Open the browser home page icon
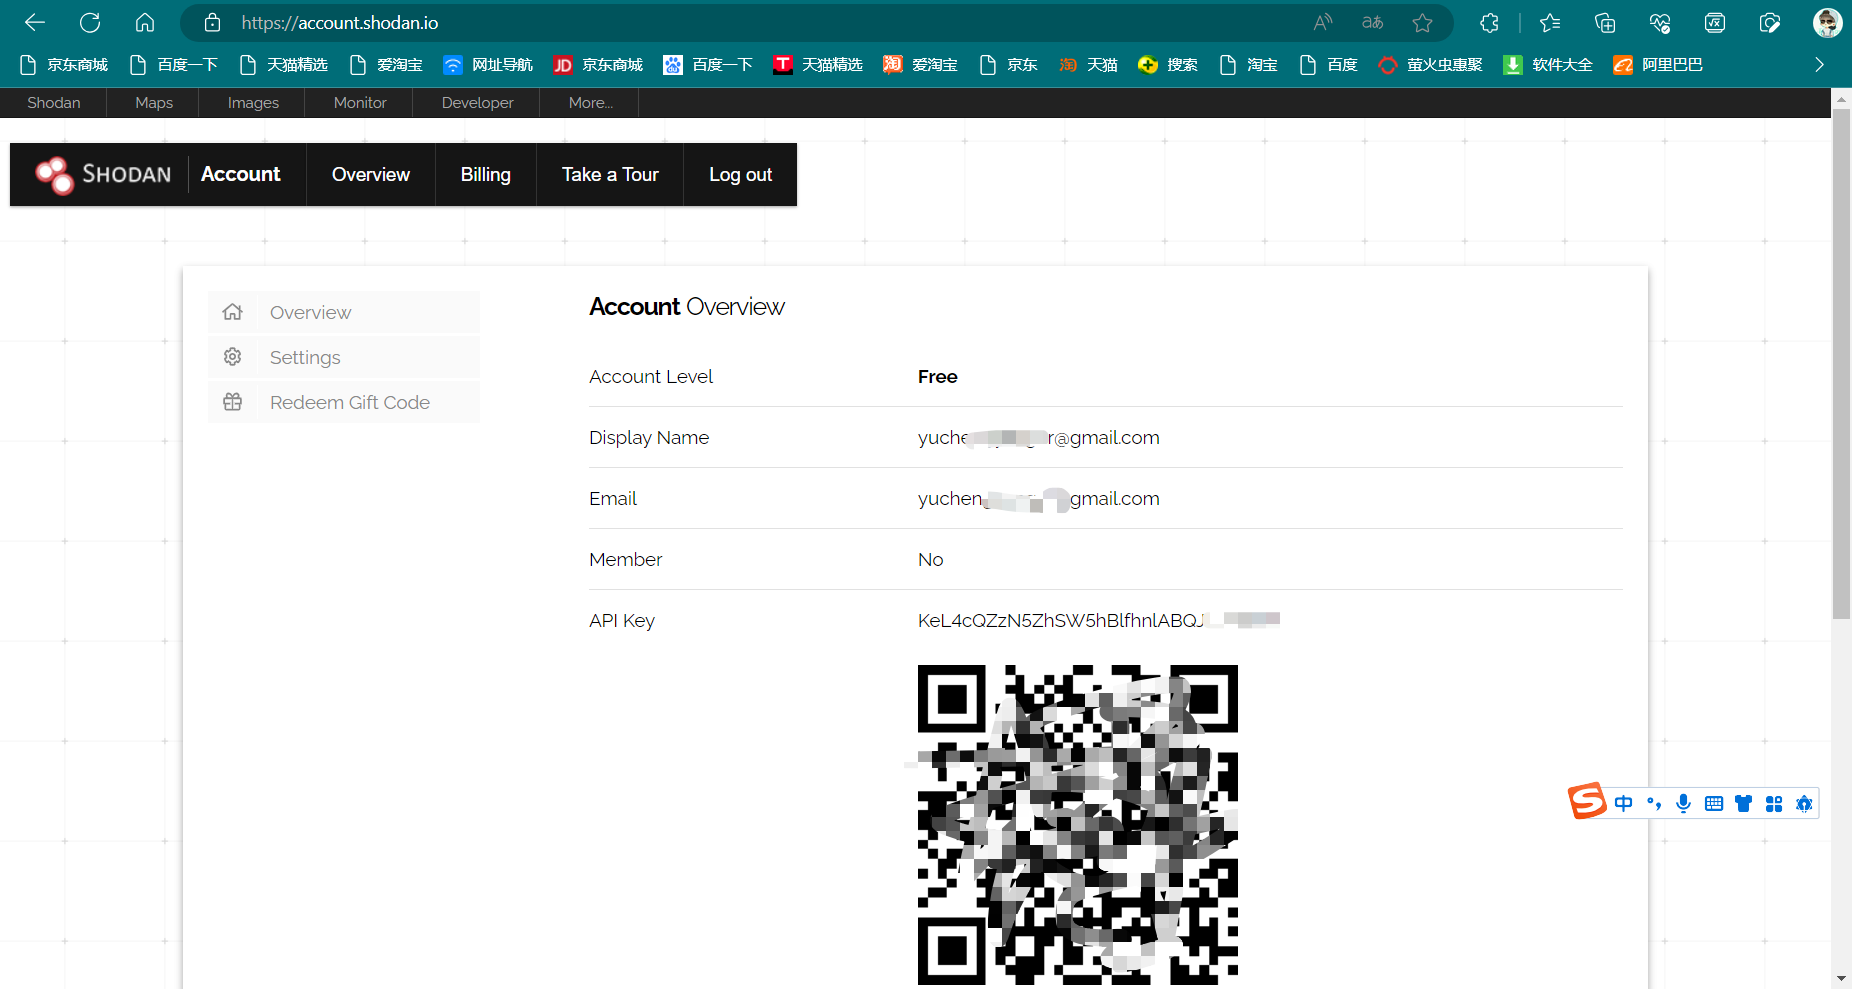The width and height of the screenshot is (1852, 989). pyautogui.click(x=145, y=22)
